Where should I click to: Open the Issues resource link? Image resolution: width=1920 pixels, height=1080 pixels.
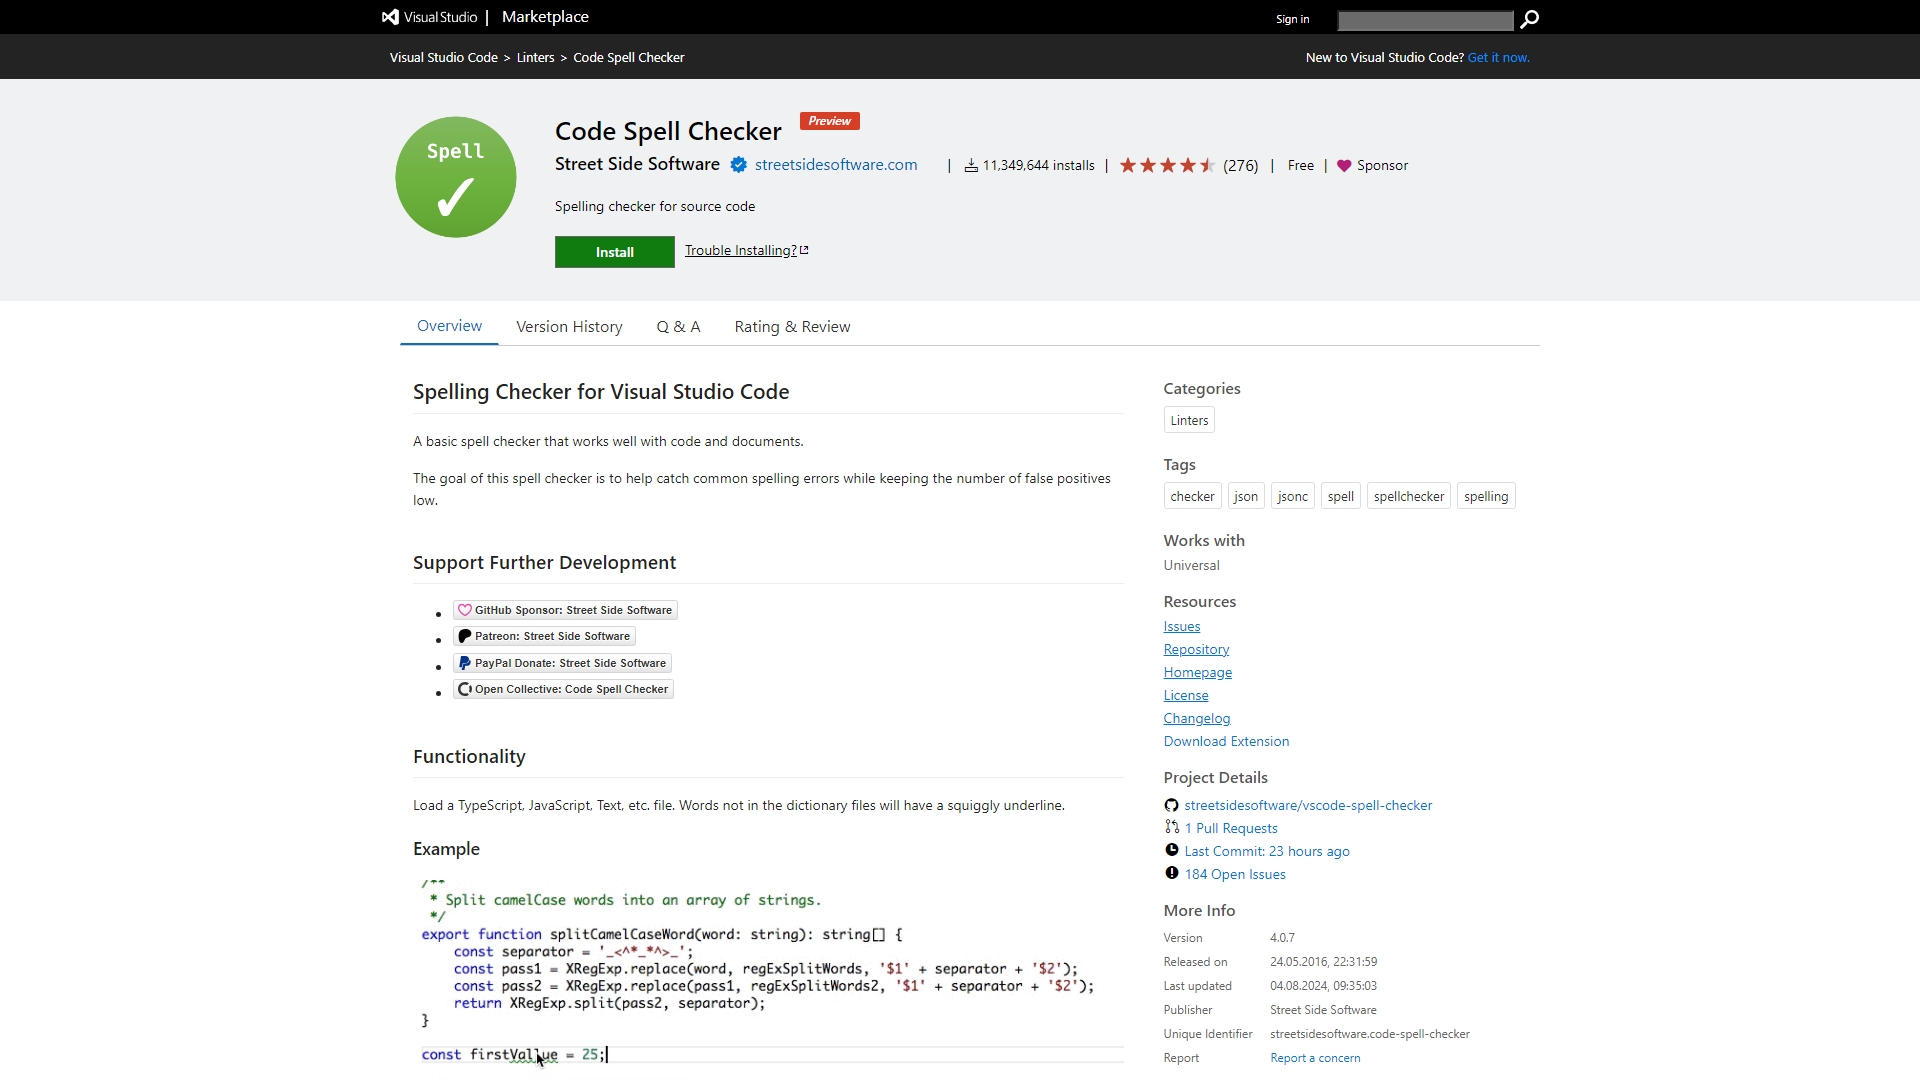click(x=1181, y=626)
